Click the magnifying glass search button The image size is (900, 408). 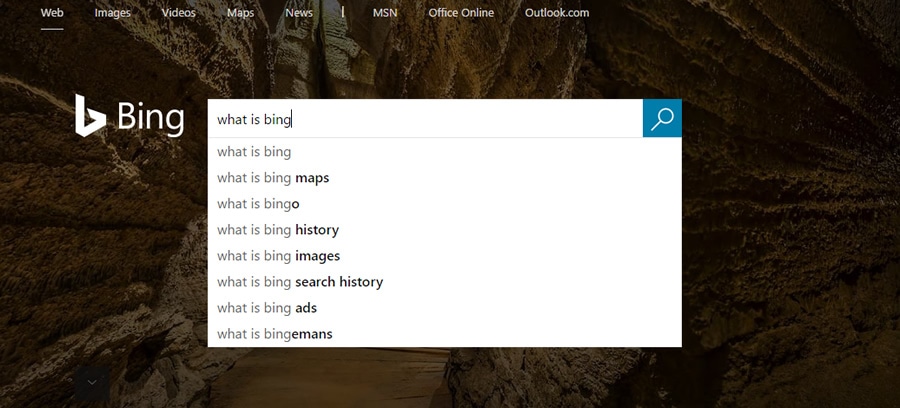pos(662,119)
